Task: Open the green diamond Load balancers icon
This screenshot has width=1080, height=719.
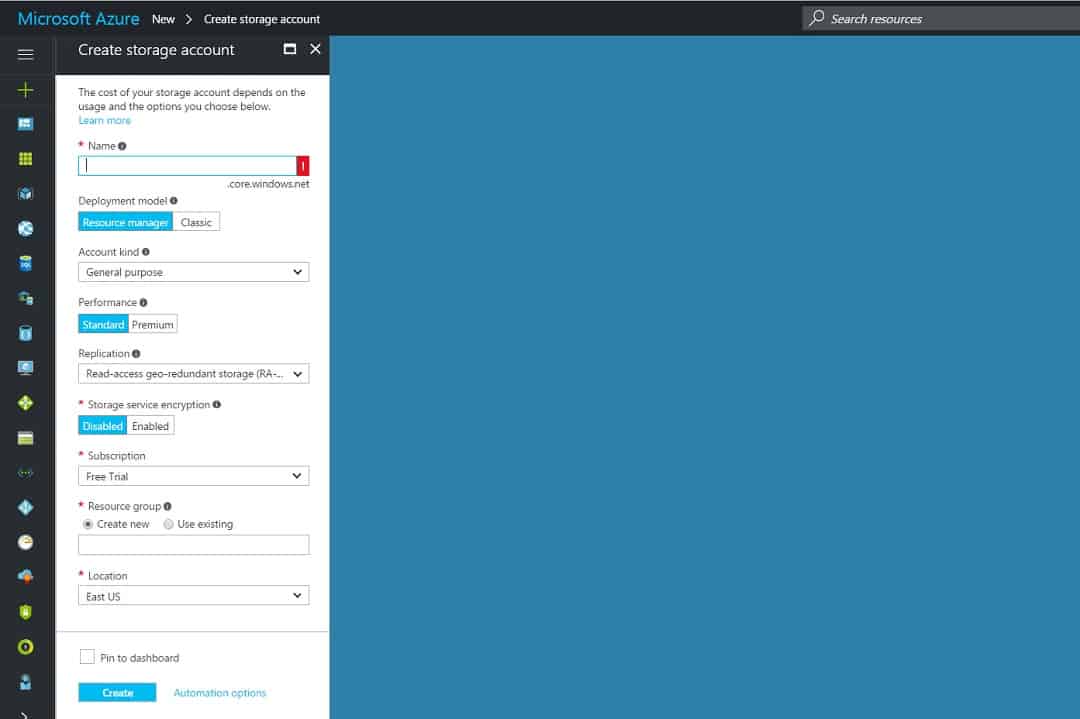Action: click(x=25, y=403)
